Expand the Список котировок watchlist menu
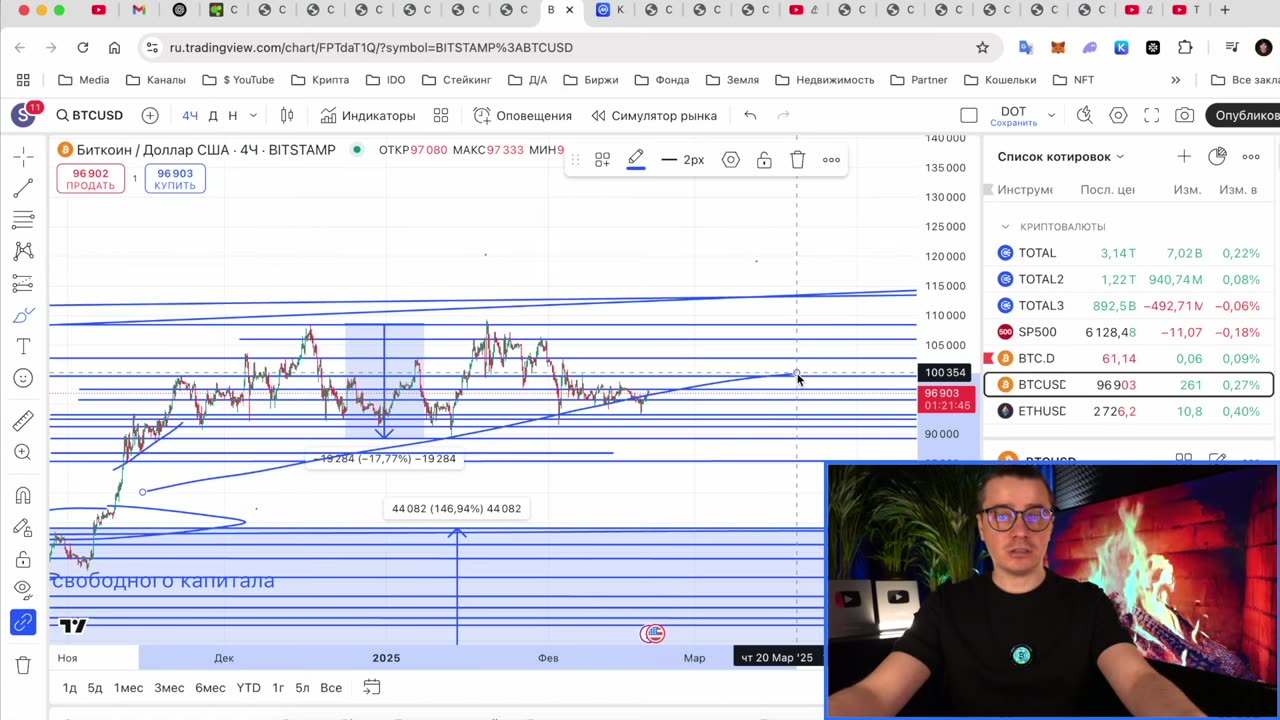The width and height of the screenshot is (1280, 720). point(1061,156)
